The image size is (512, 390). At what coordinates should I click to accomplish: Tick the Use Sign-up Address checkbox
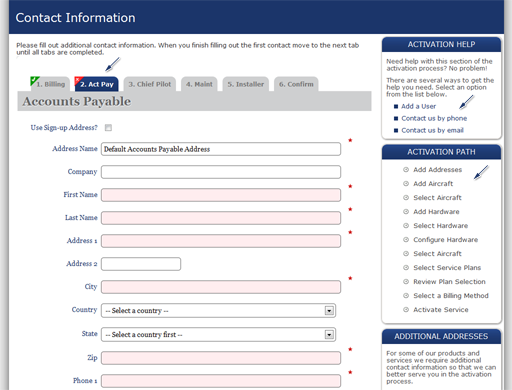108,128
